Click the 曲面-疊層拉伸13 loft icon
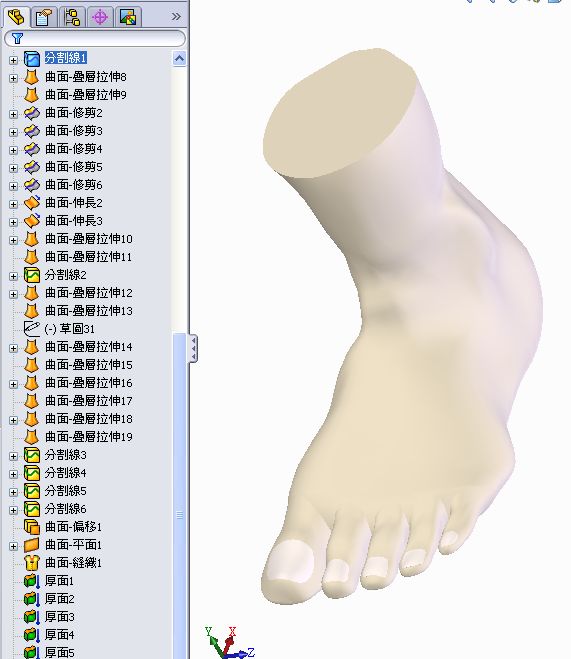The height and width of the screenshot is (659, 571). click(x=32, y=311)
